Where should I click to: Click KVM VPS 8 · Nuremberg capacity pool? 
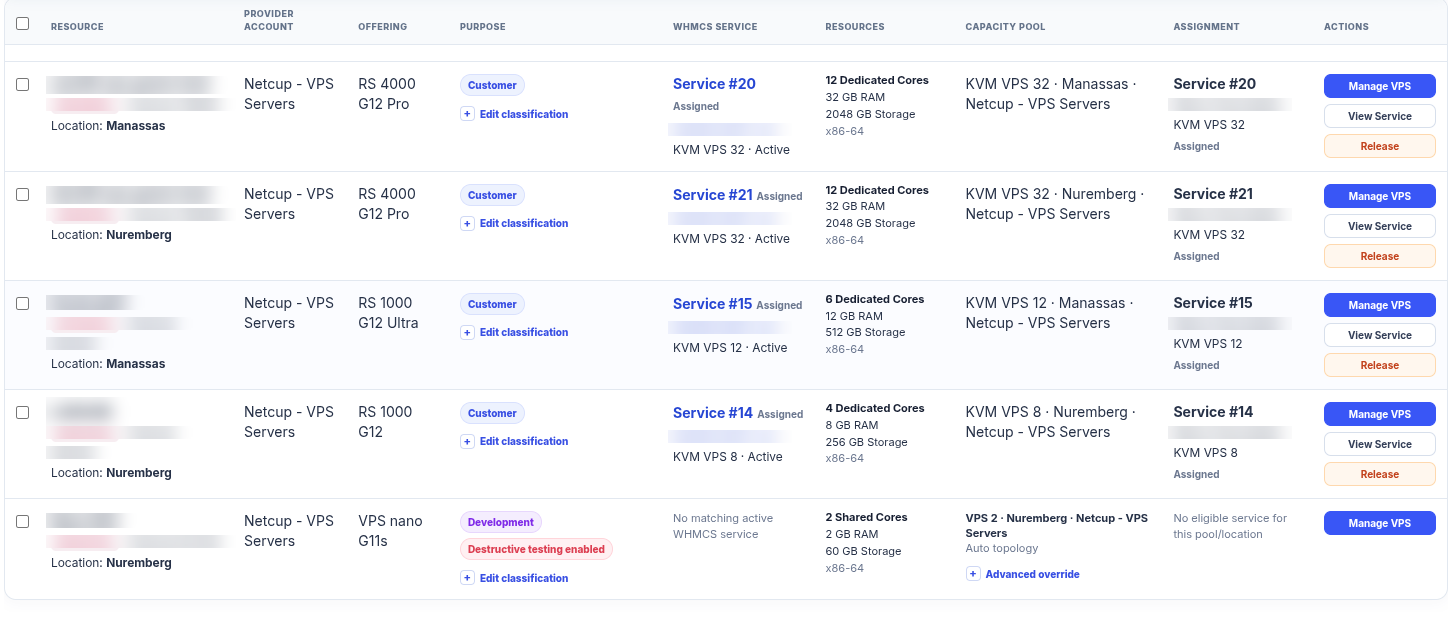coord(1051,422)
